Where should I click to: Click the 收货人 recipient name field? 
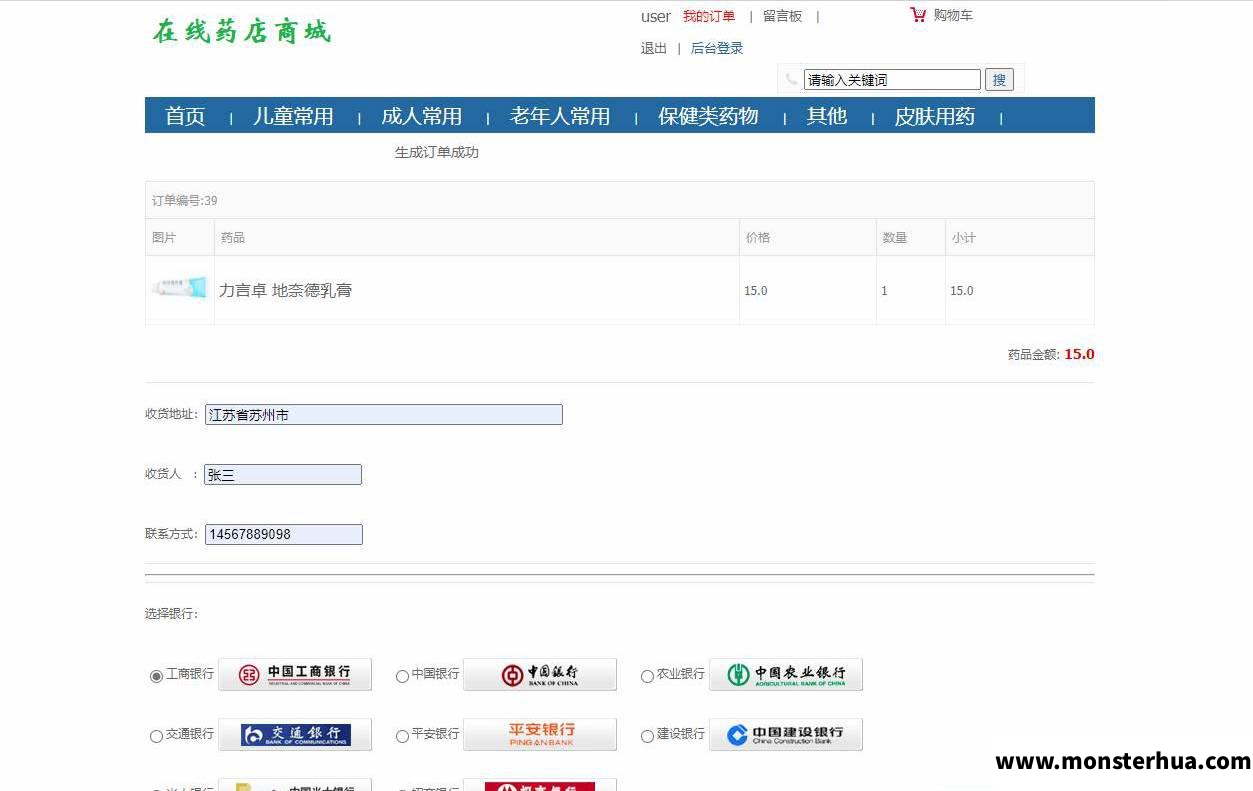coord(283,475)
